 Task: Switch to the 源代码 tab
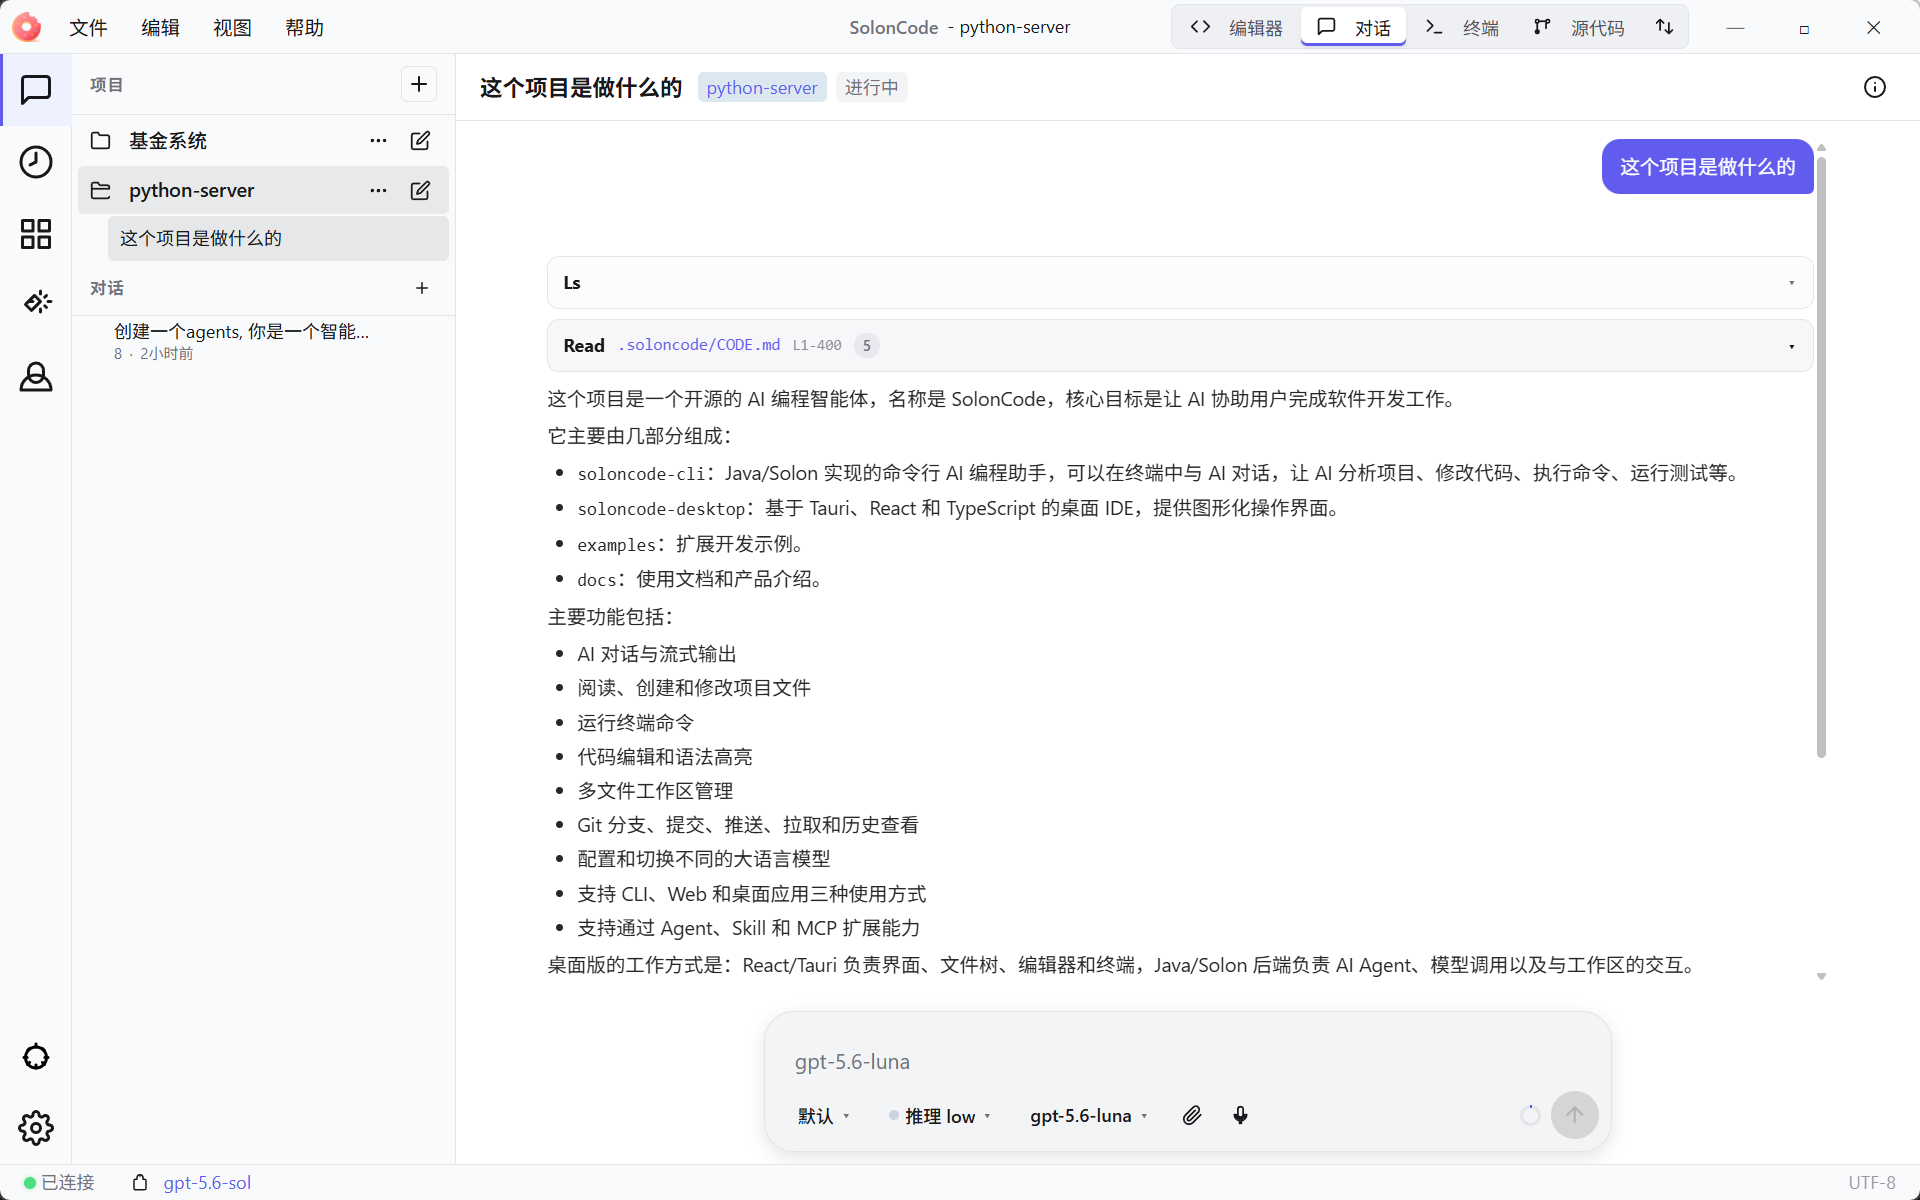(x=1579, y=27)
